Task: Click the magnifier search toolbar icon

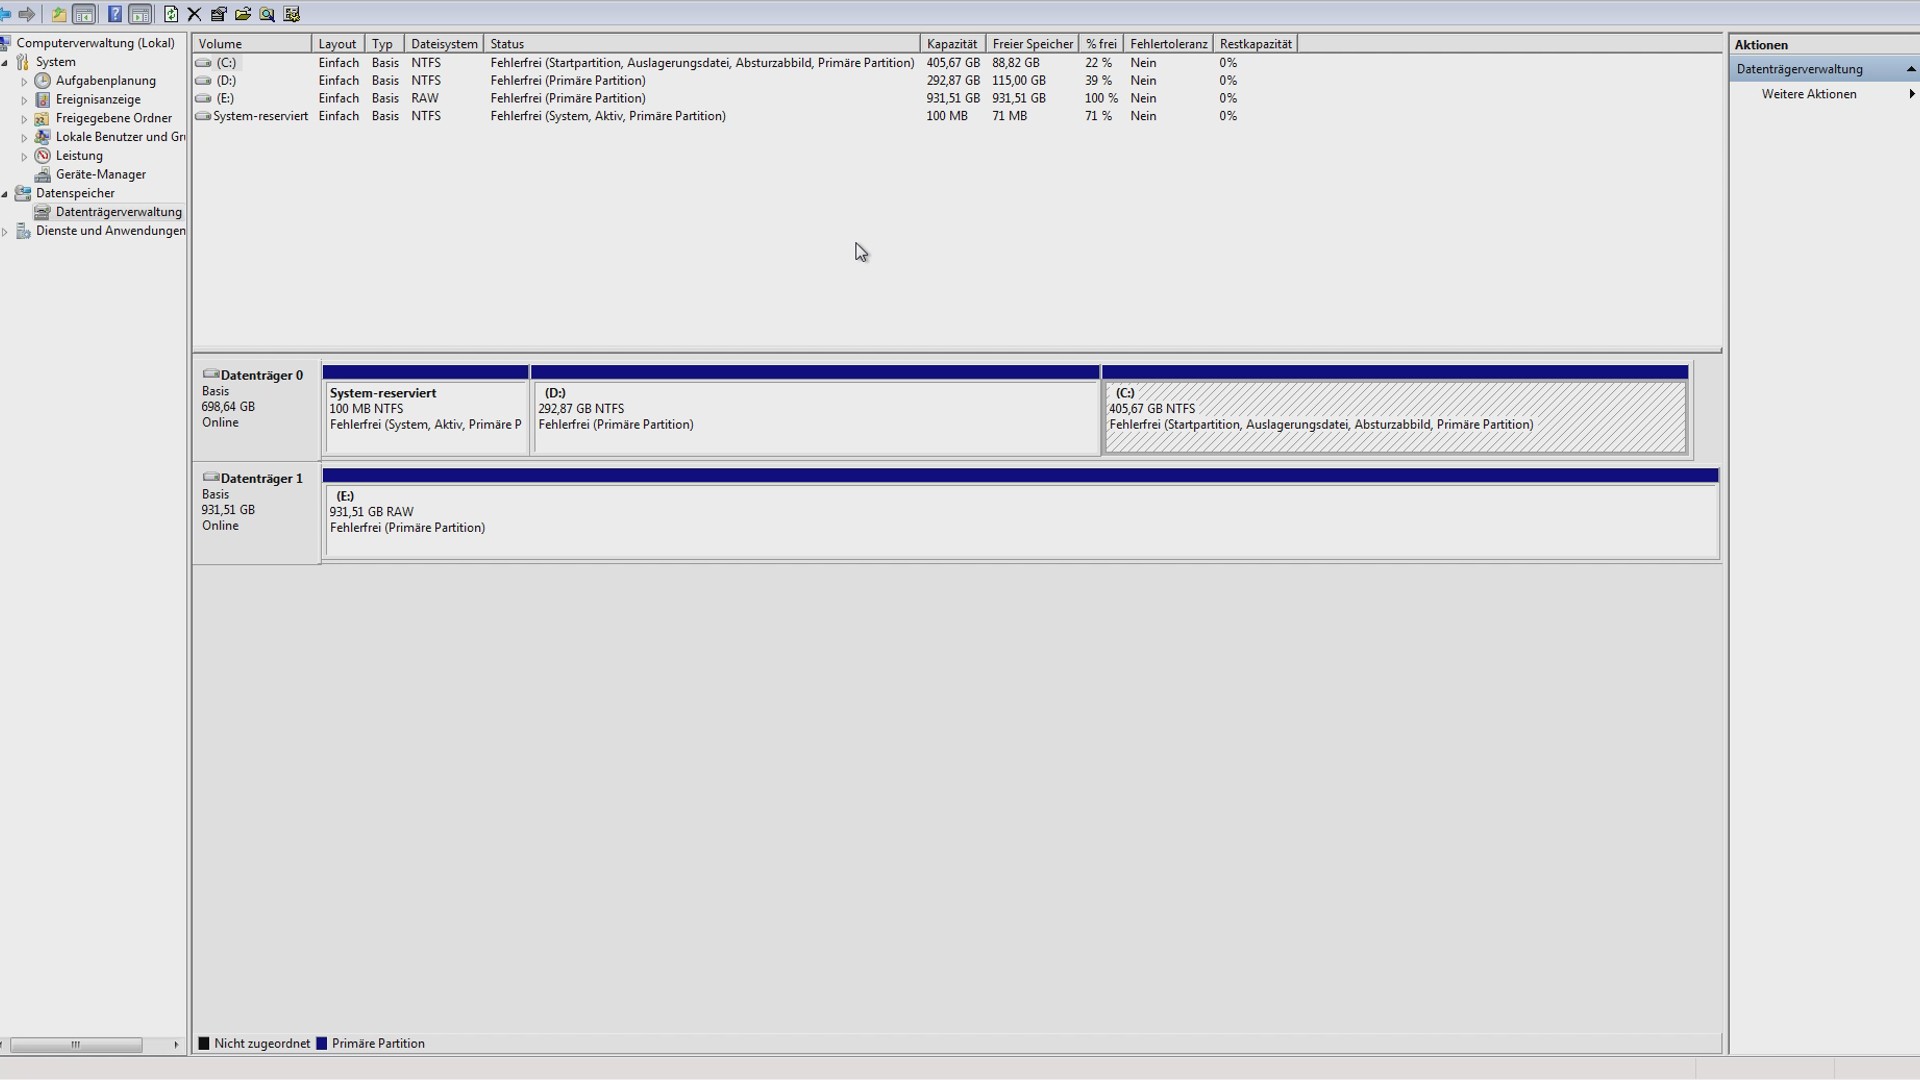Action: 267,14
